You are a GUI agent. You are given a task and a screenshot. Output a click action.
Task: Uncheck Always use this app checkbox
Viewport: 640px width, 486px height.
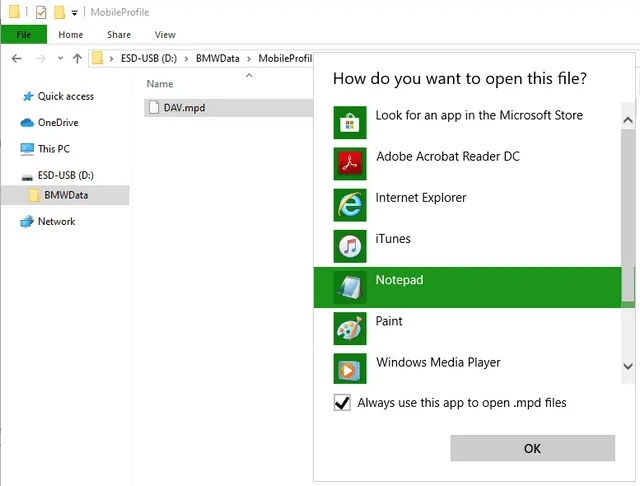342,403
